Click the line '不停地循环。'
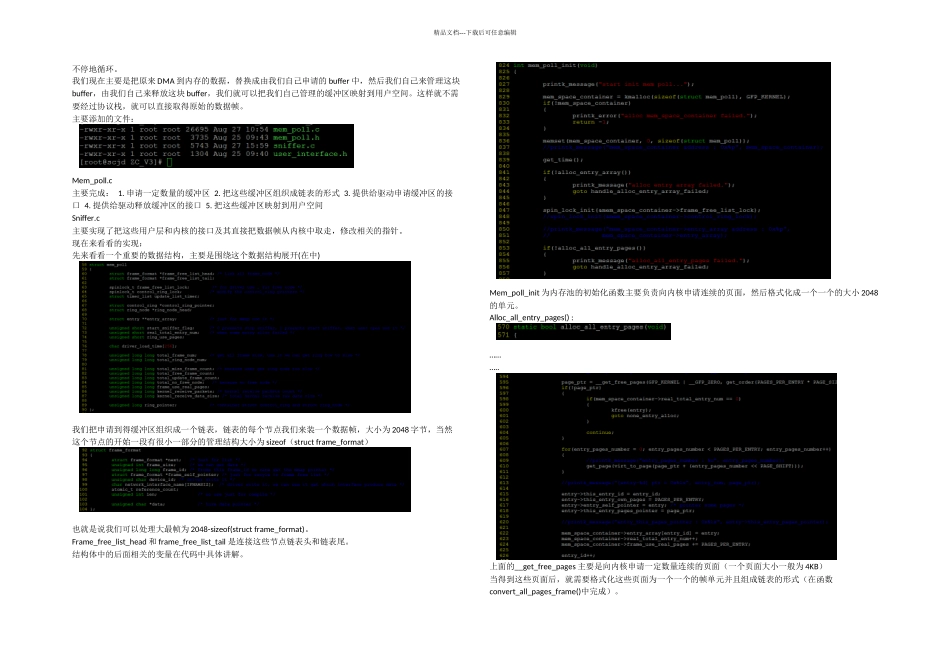The width and height of the screenshot is (950, 672). point(96,68)
